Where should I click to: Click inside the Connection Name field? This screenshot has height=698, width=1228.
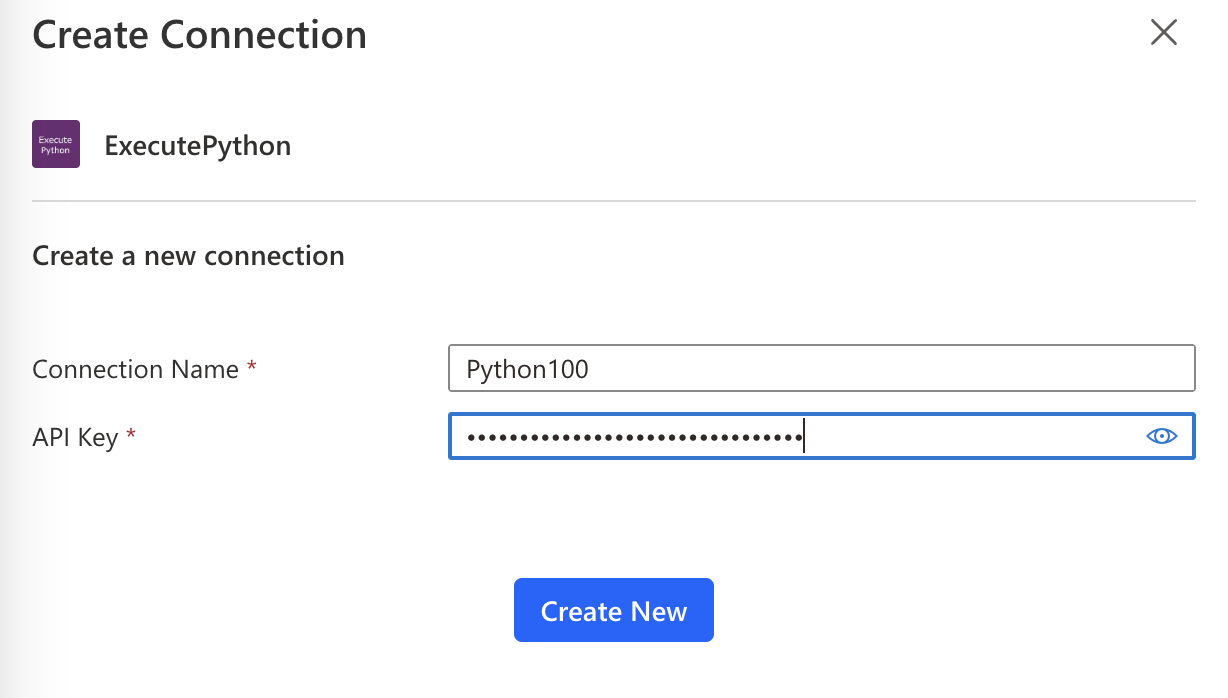820,368
